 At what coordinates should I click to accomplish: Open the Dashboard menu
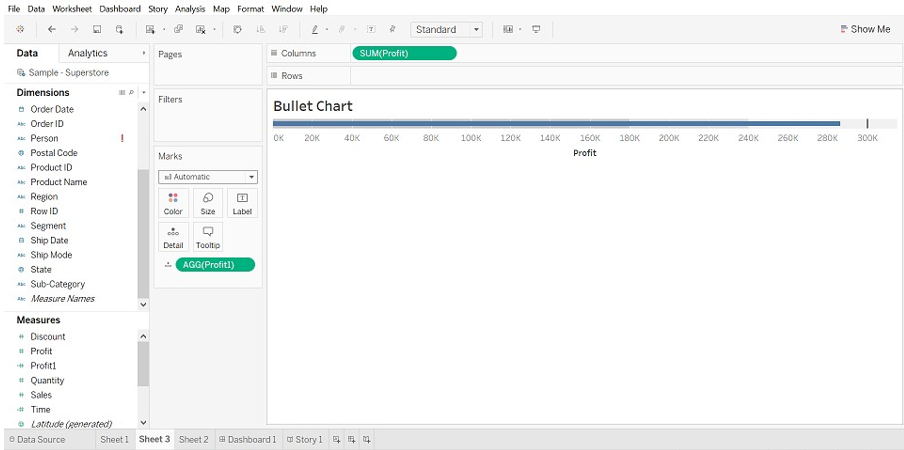coord(120,9)
